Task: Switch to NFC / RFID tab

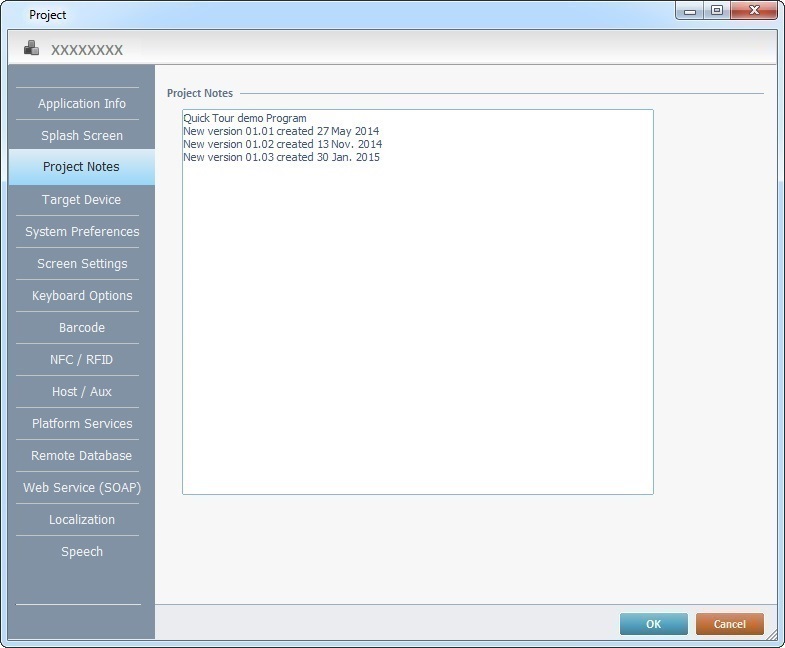Action: (82, 360)
